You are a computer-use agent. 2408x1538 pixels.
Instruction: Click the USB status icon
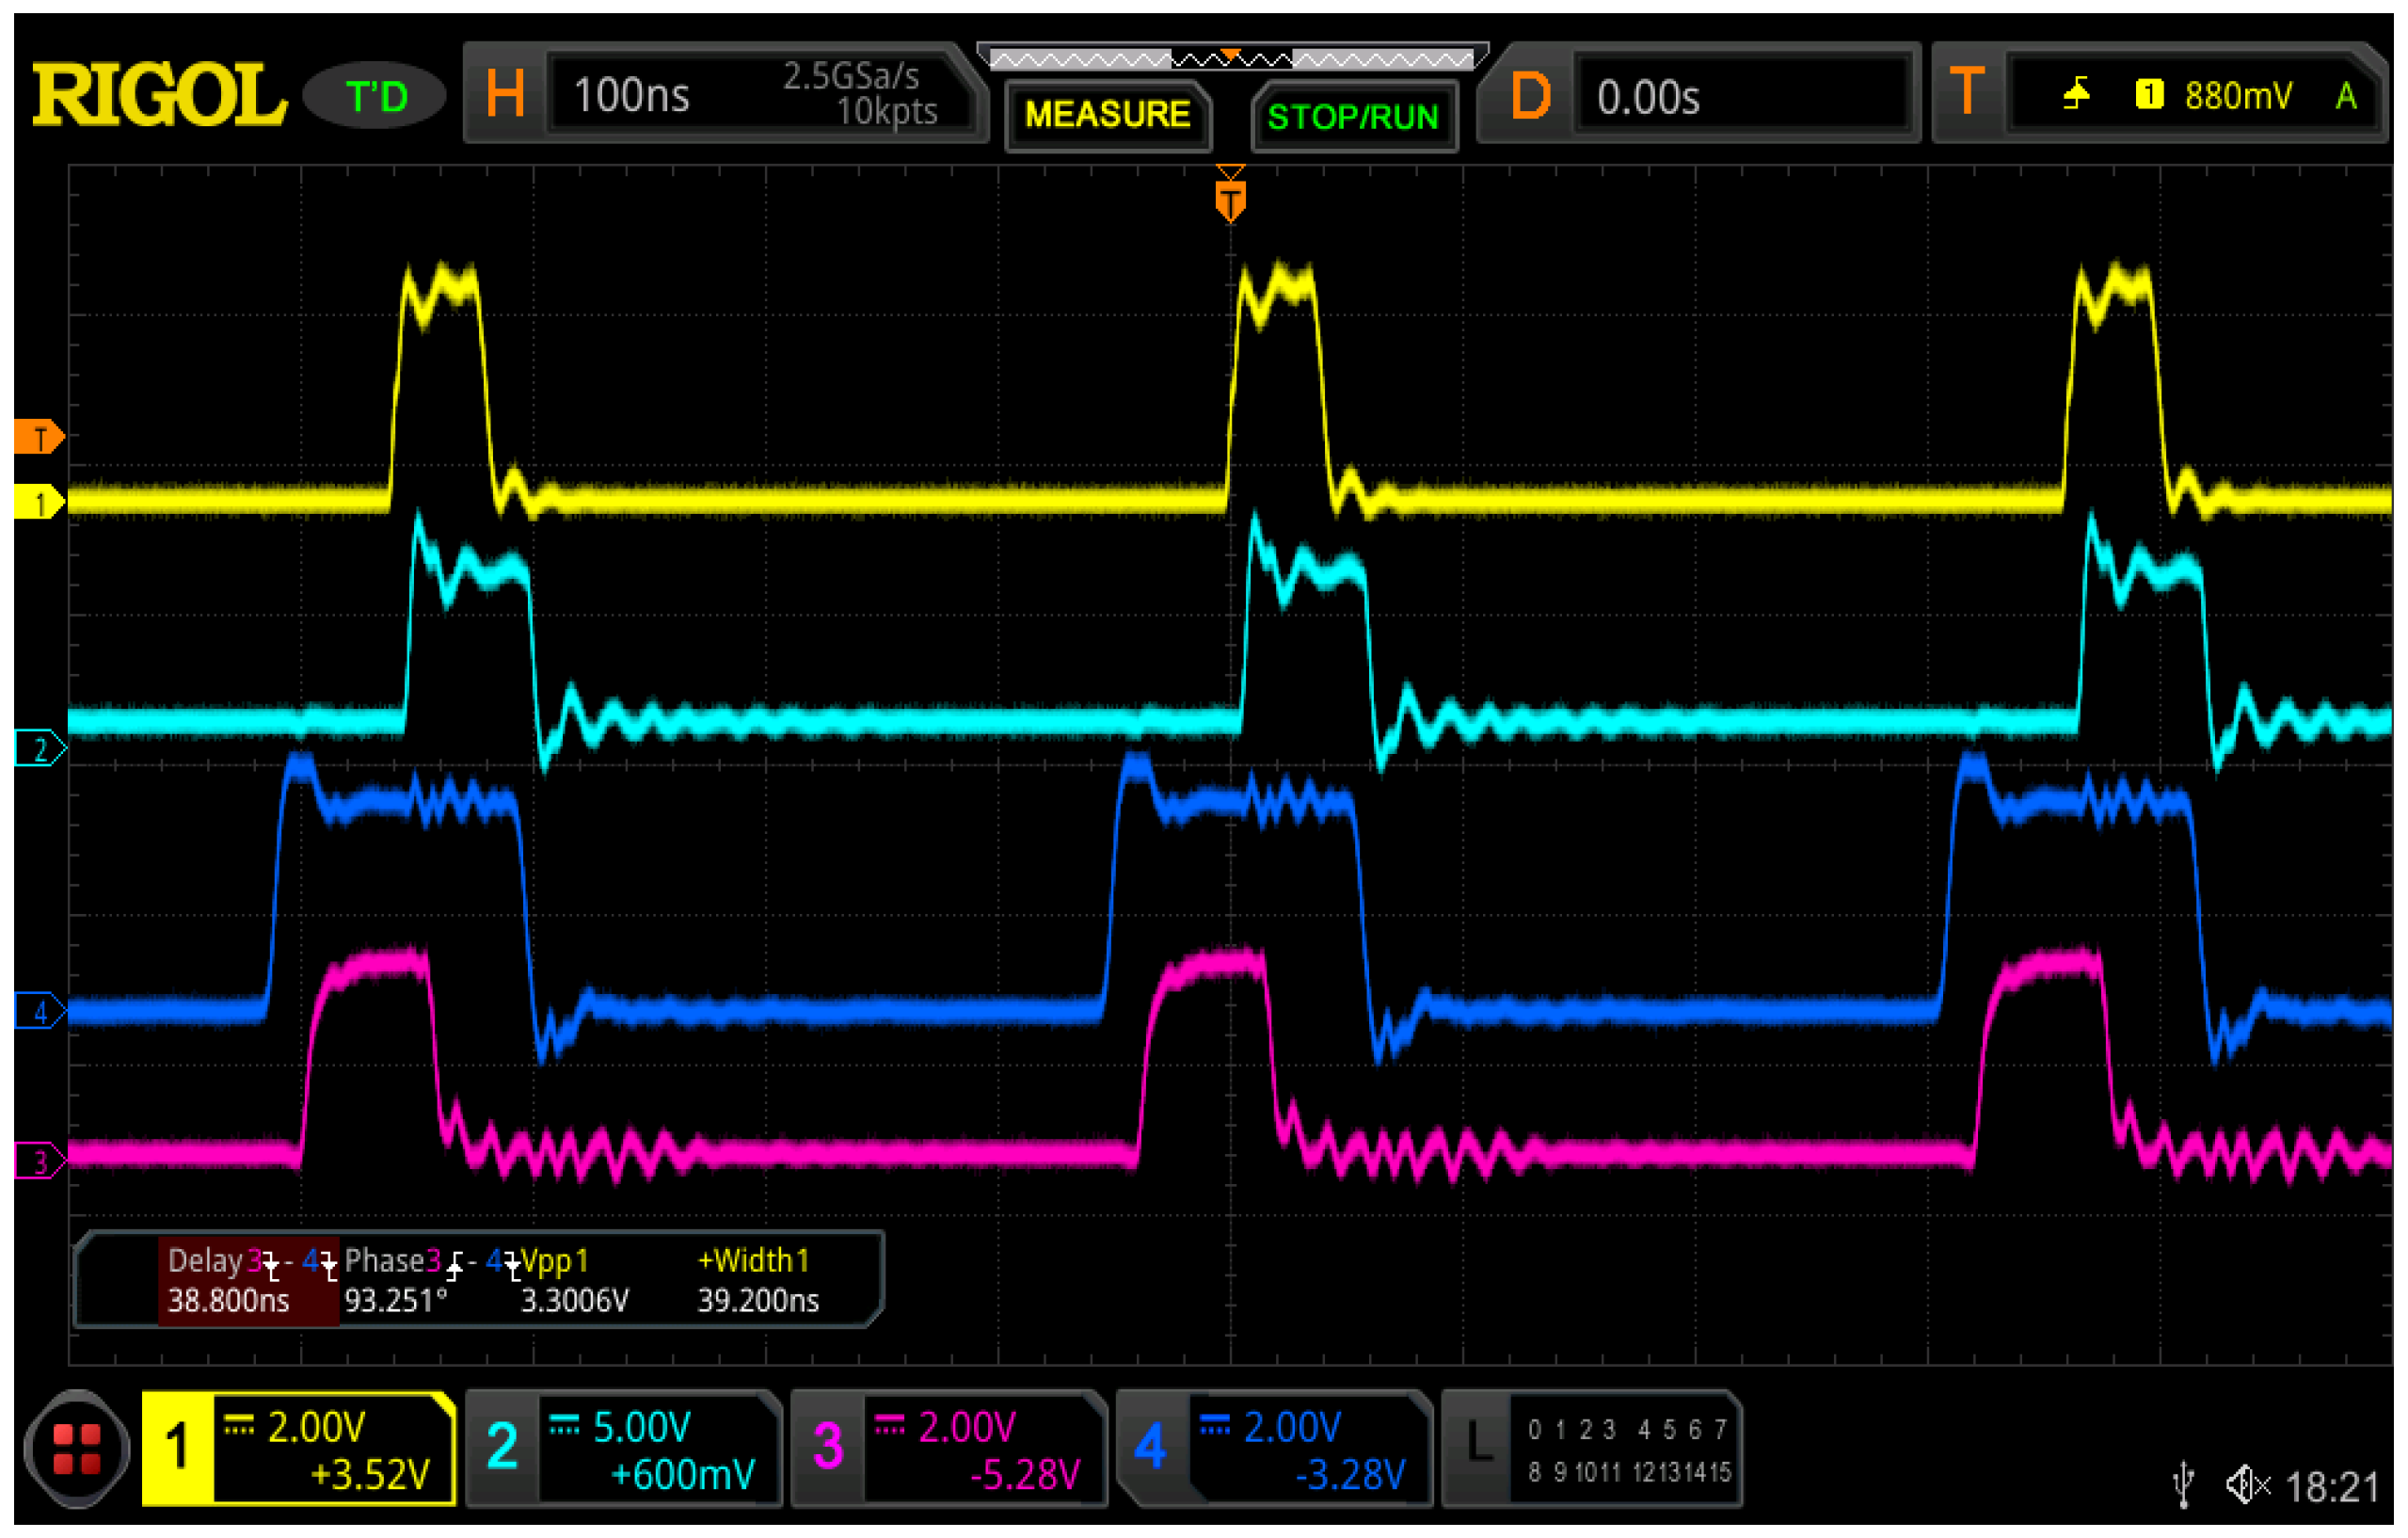tap(2185, 1485)
